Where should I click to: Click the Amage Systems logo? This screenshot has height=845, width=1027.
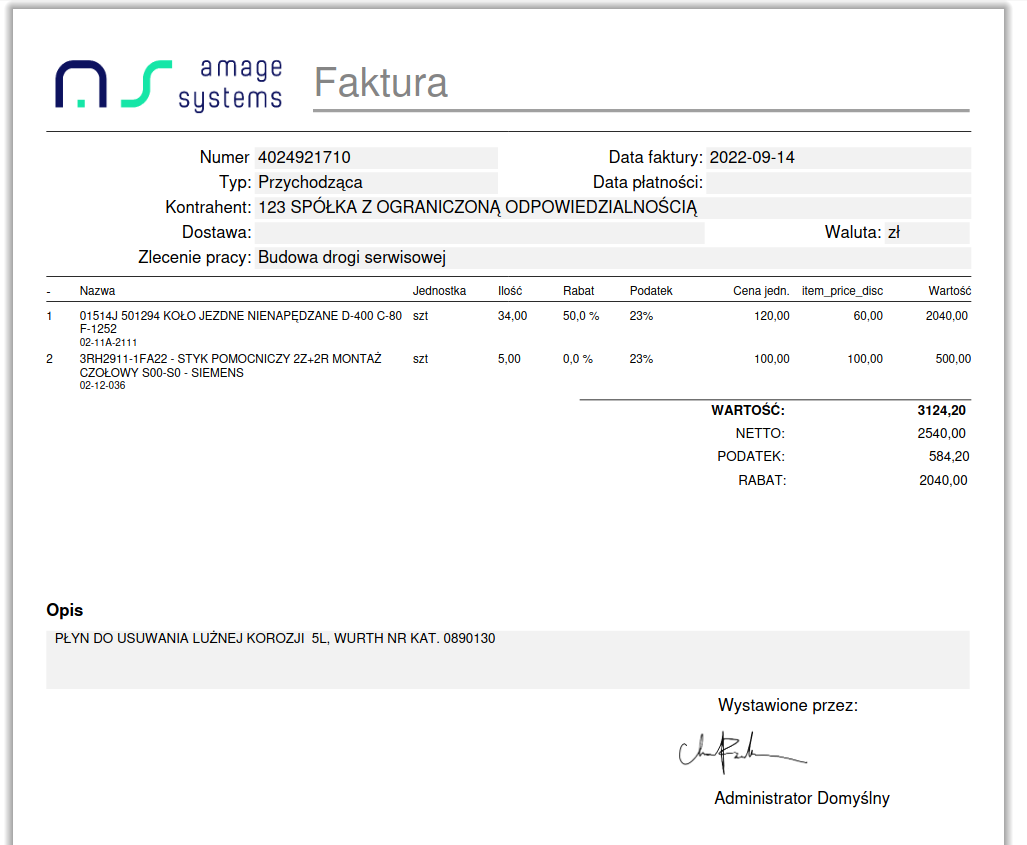pos(168,84)
